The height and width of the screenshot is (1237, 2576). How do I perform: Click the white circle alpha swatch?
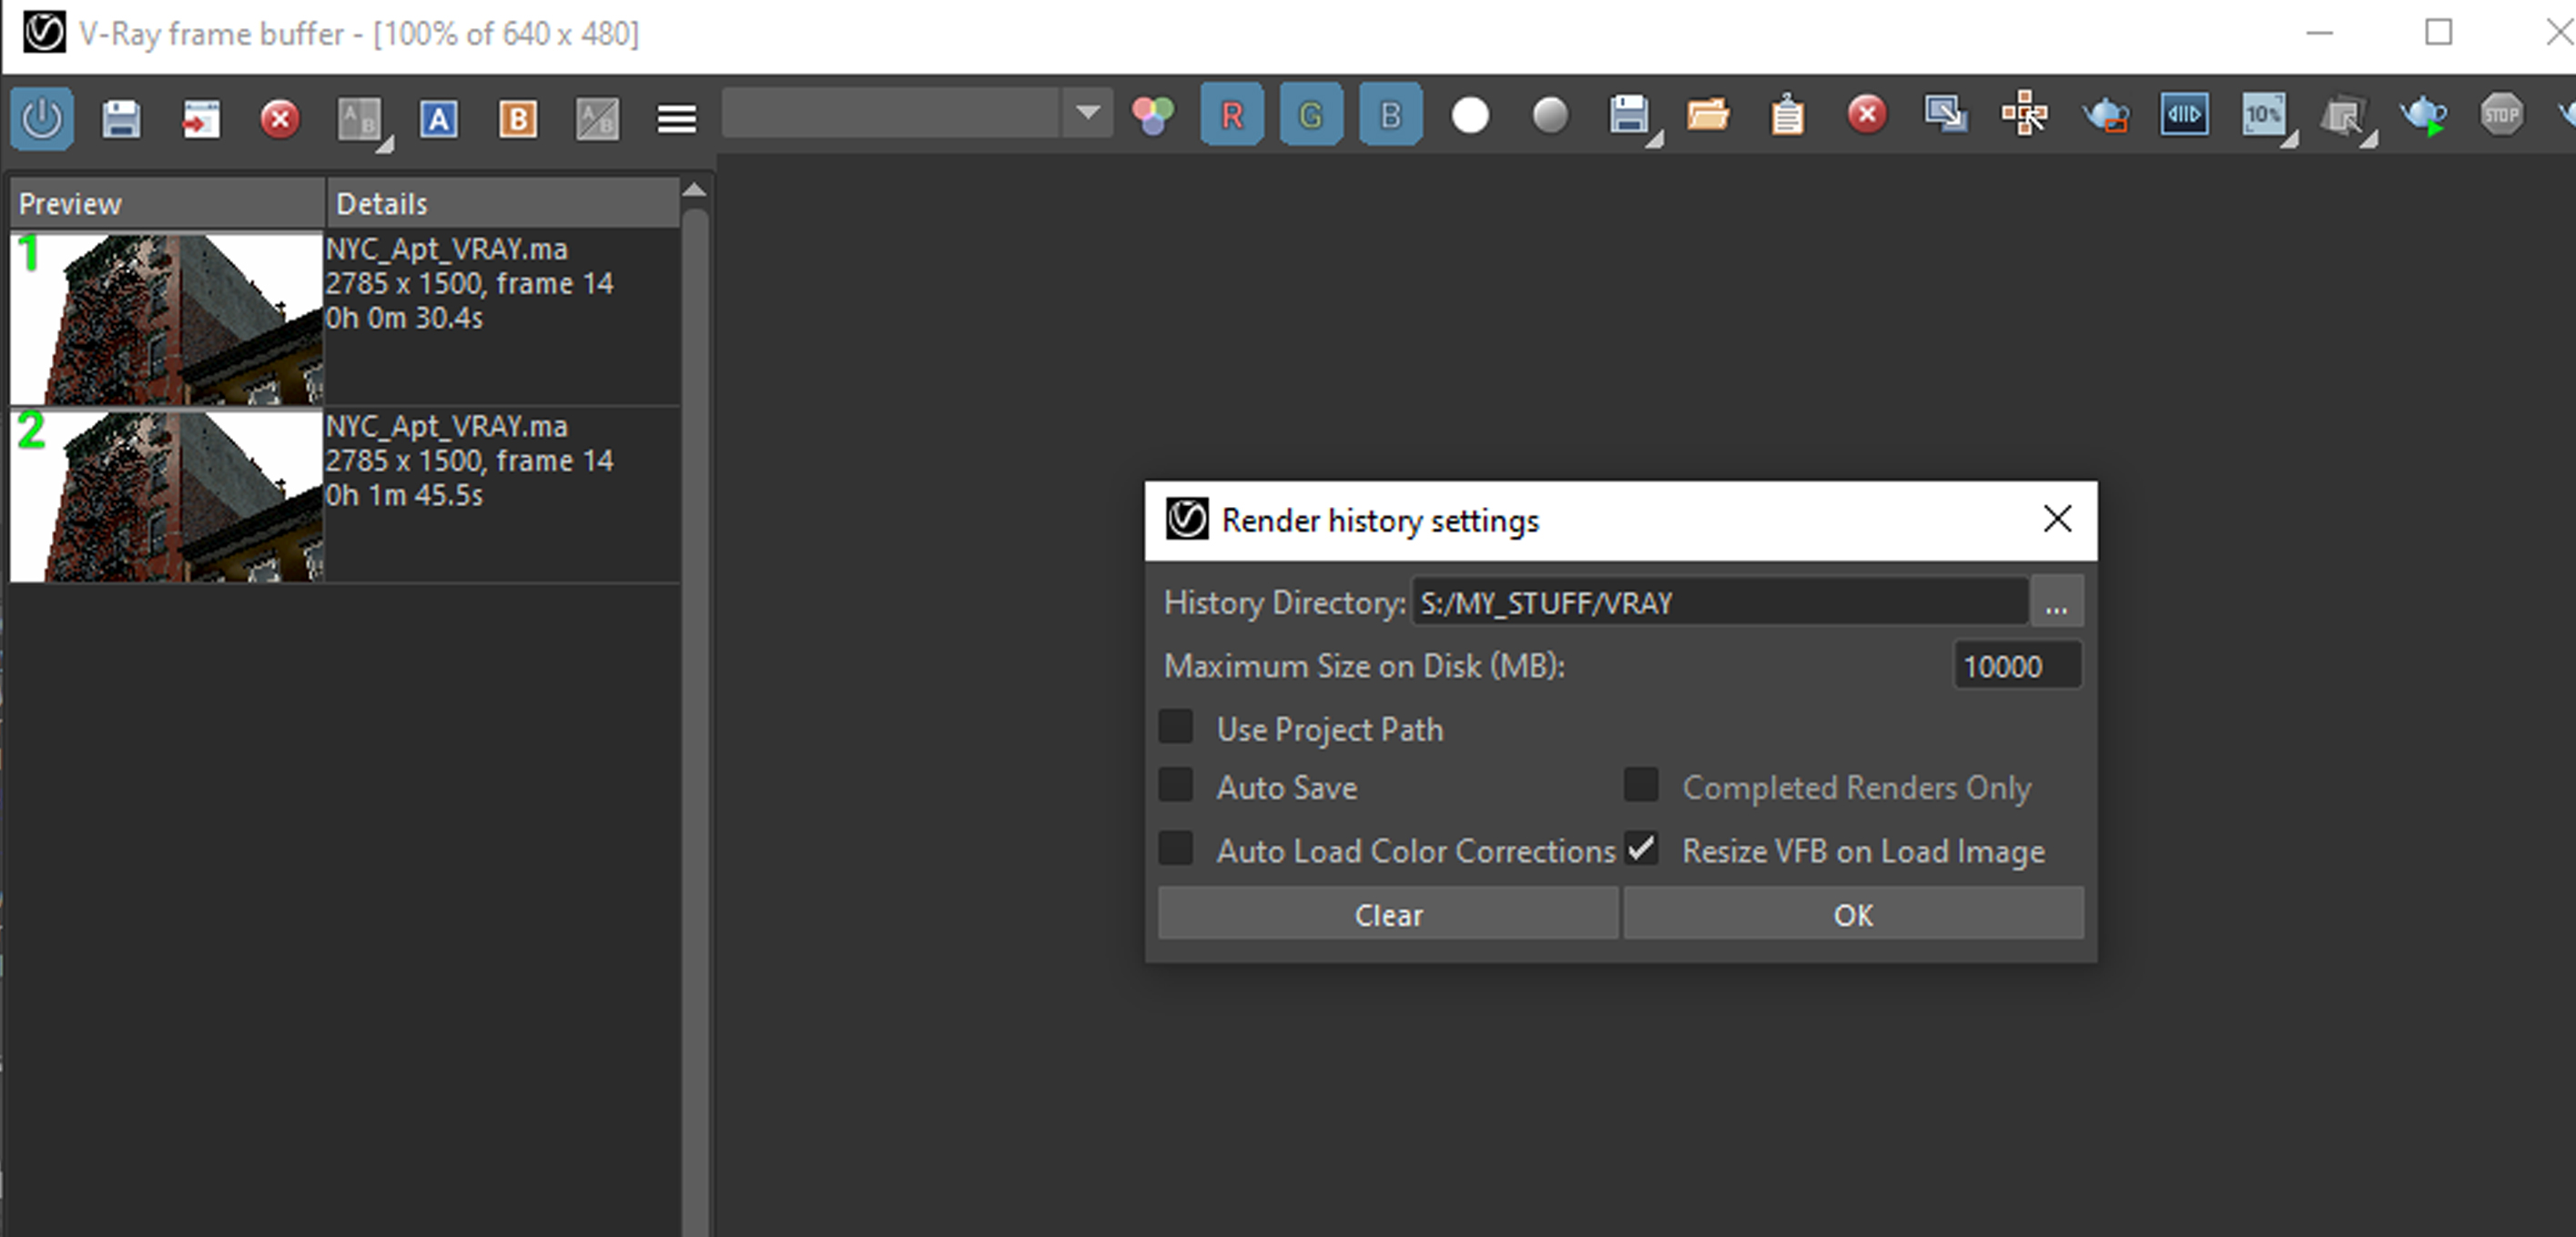(1470, 116)
